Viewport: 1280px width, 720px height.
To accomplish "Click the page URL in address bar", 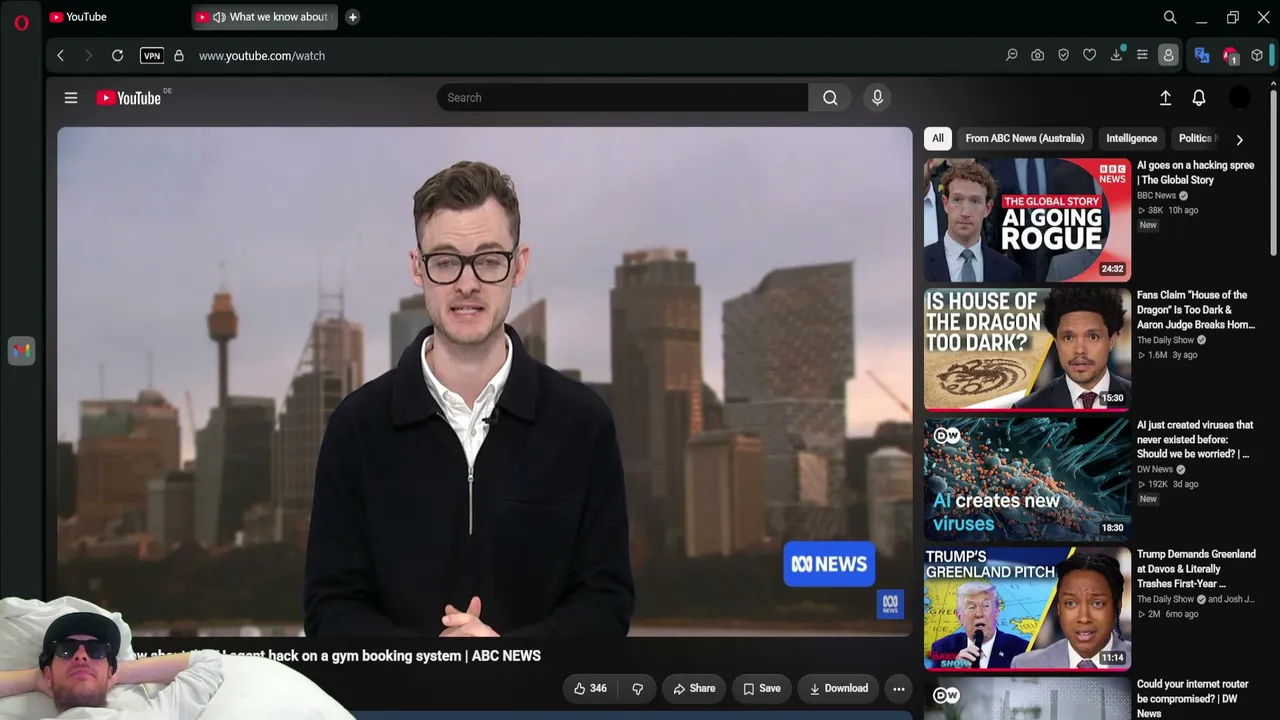I will 262,56.
